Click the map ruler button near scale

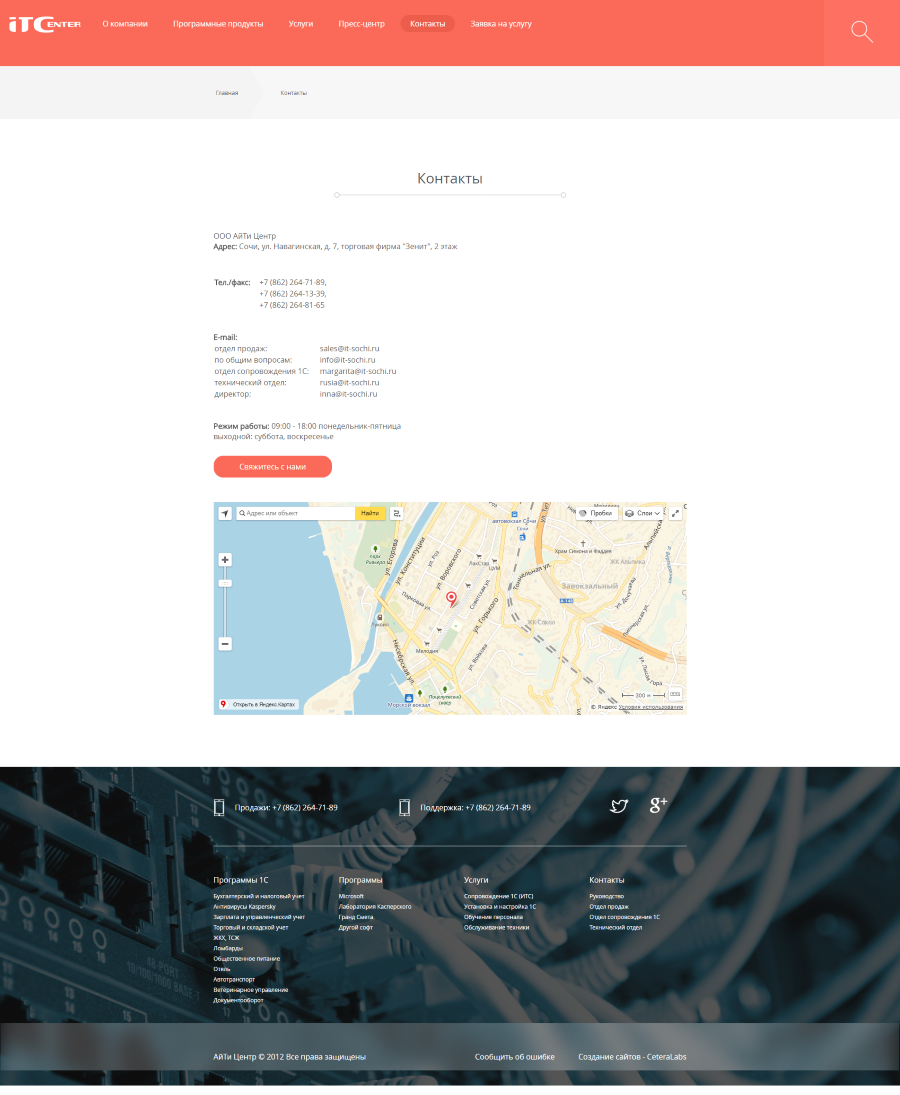click(675, 693)
